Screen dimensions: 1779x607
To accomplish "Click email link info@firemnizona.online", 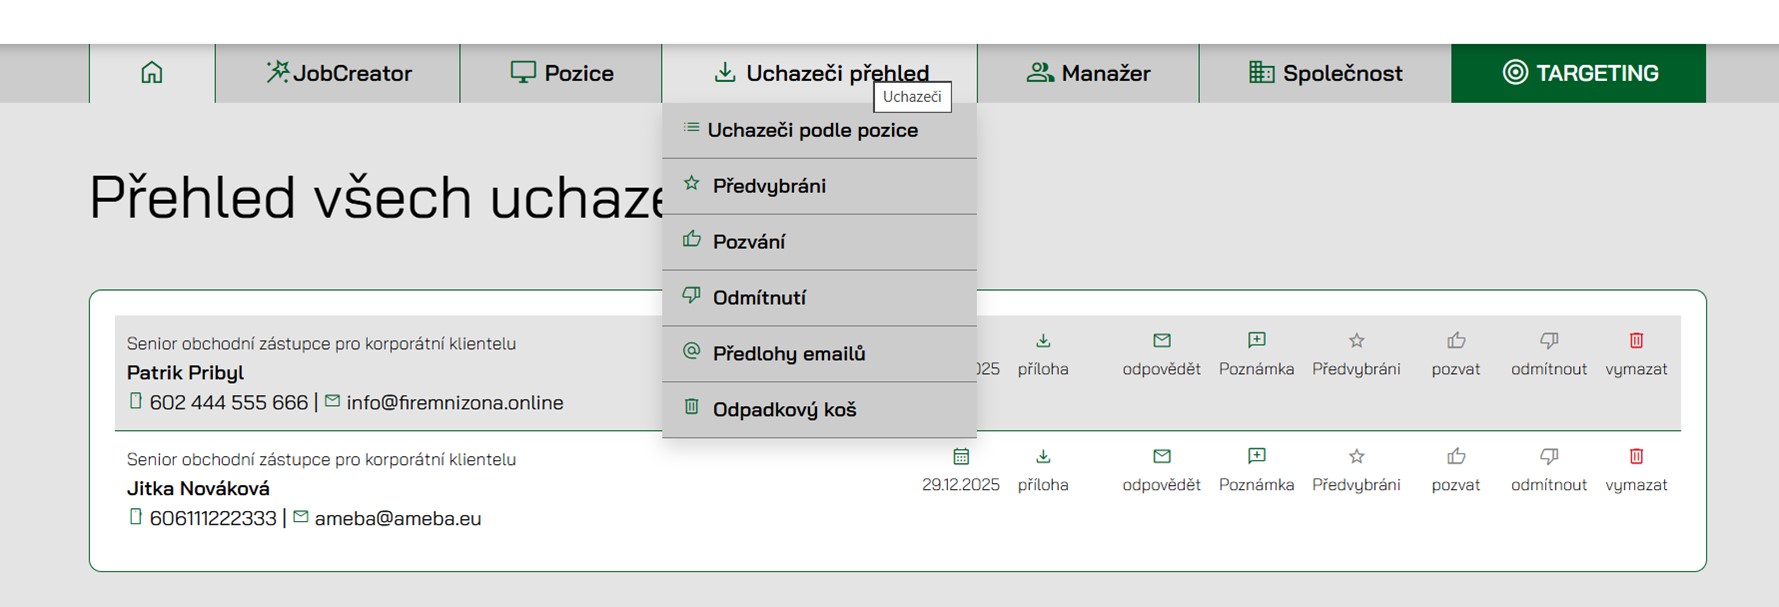I will [454, 402].
